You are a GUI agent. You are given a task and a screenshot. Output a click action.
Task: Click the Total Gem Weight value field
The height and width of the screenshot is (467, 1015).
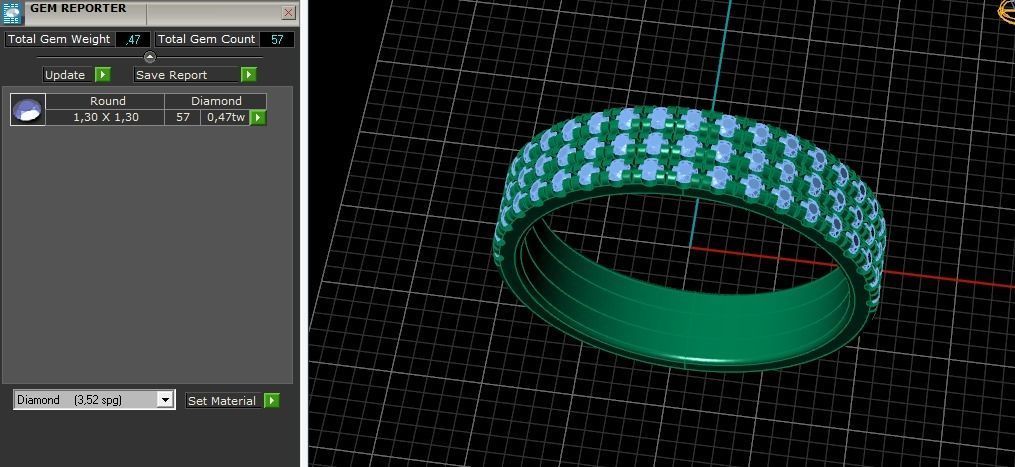click(133, 40)
